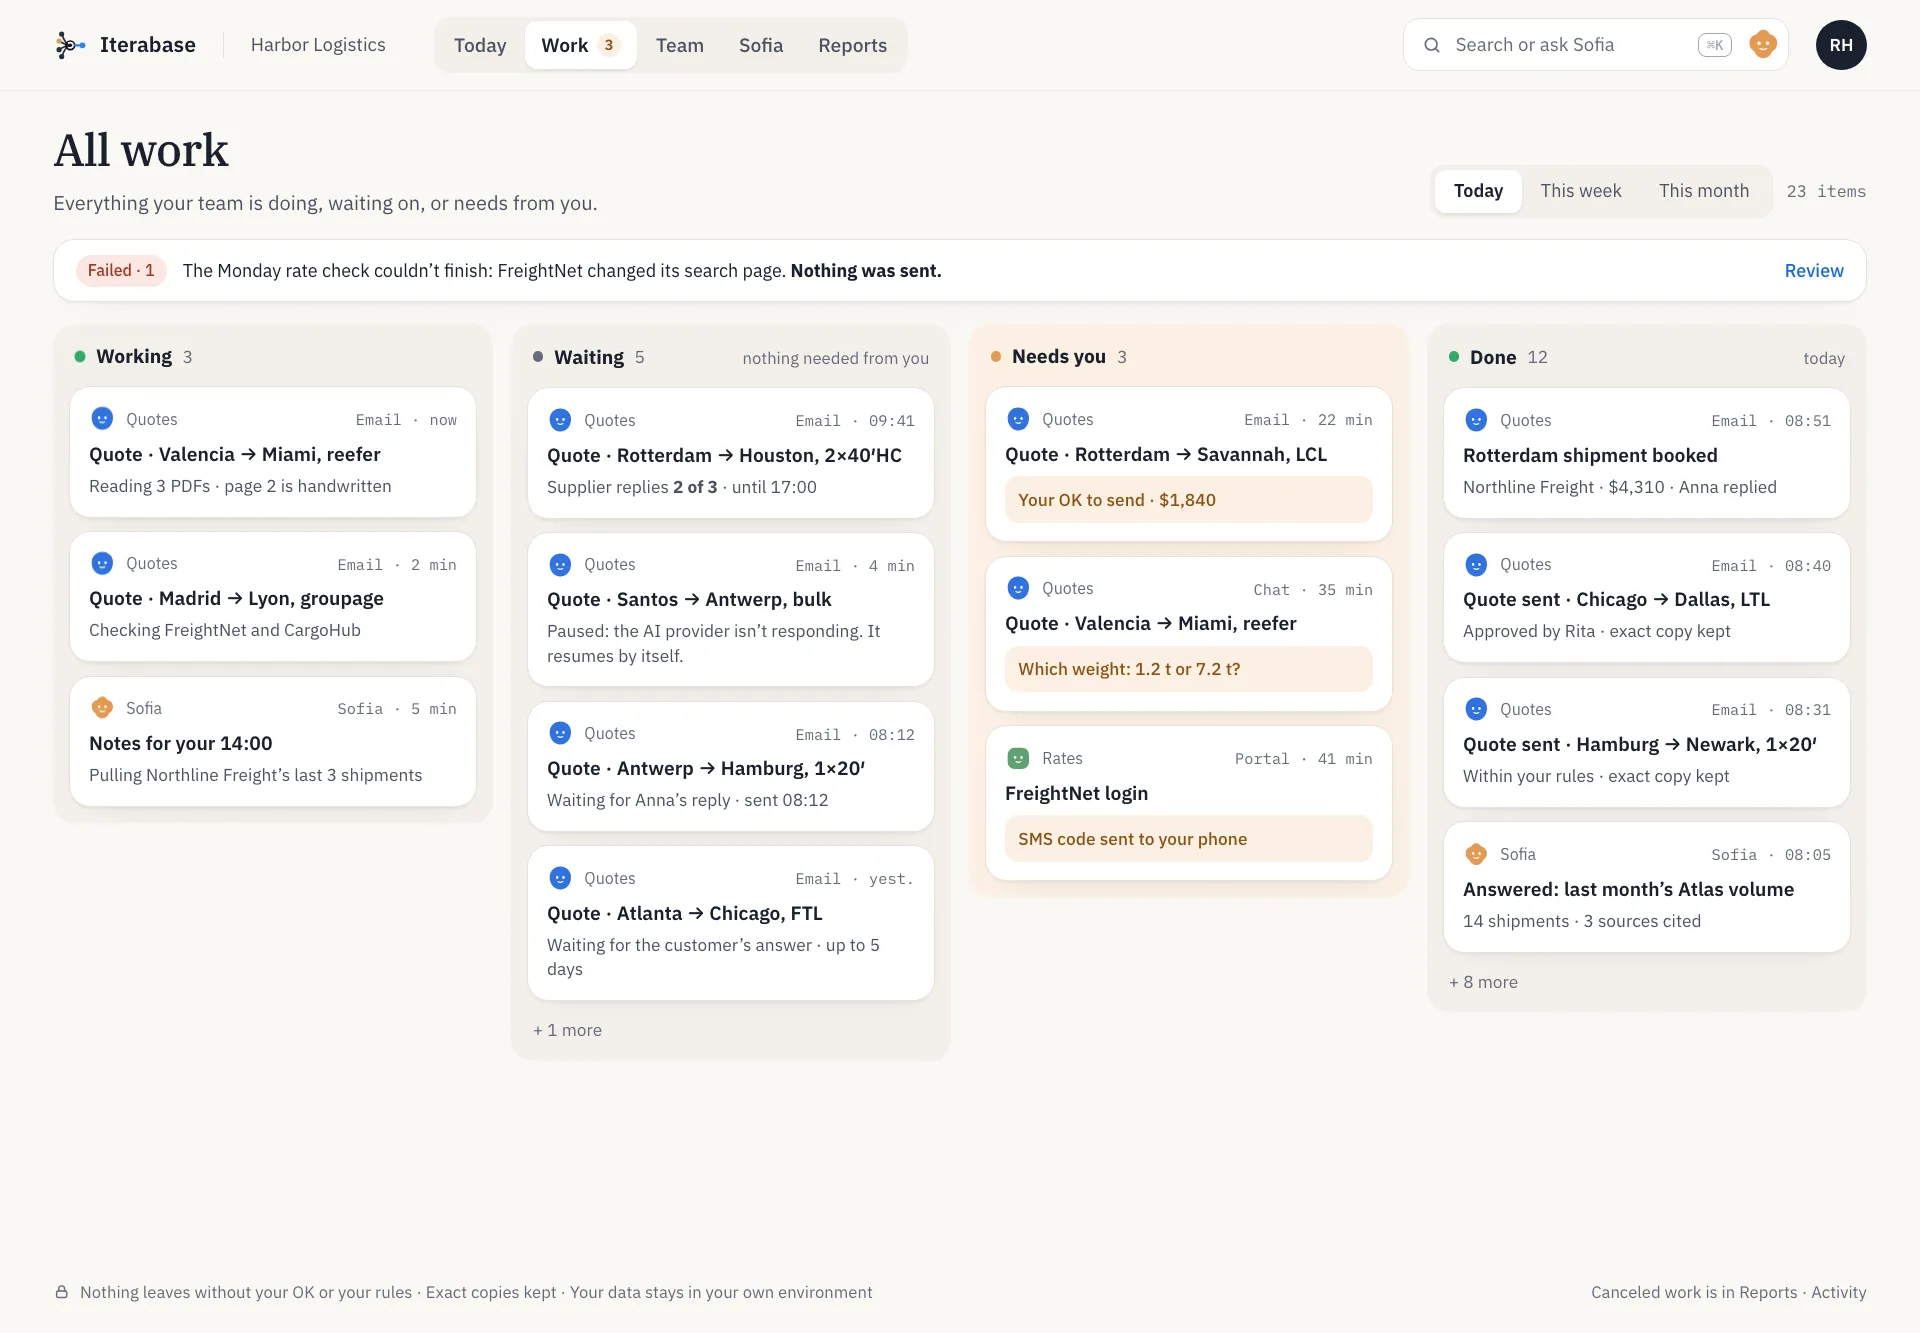This screenshot has width=1920, height=1333.
Task: Open Sofia via the search bar's orange avatar
Action: [x=1762, y=45]
